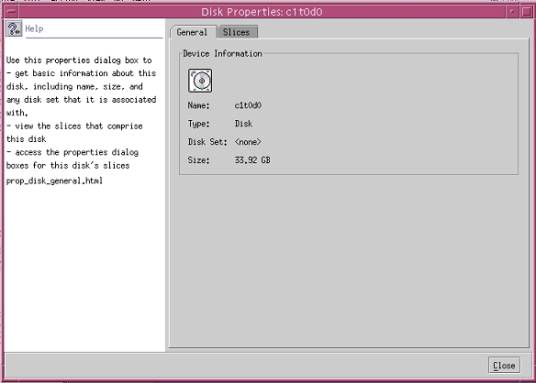Open the window menu button in title bar
Image resolution: width=536 pixels, height=383 pixels.
pos(10,12)
